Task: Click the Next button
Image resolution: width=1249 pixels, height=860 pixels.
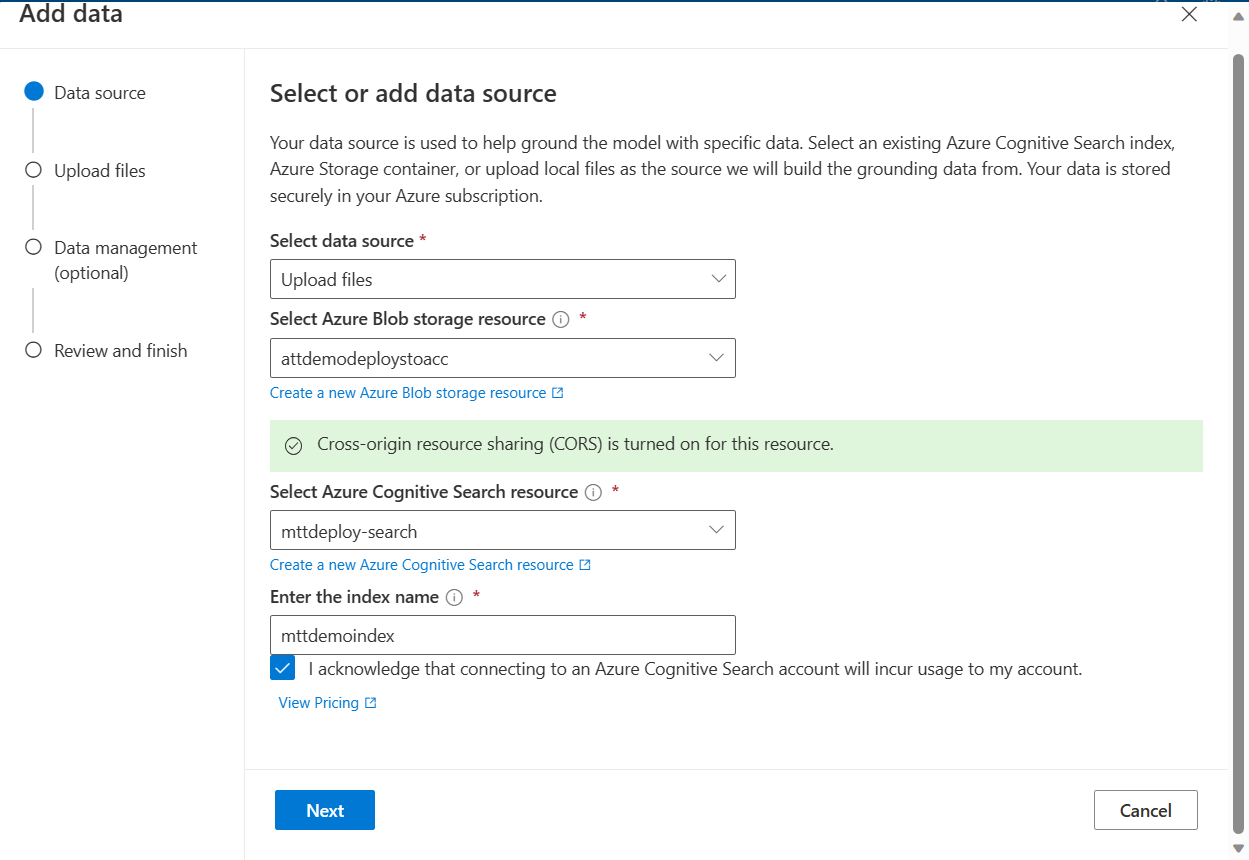Action: (x=324, y=810)
